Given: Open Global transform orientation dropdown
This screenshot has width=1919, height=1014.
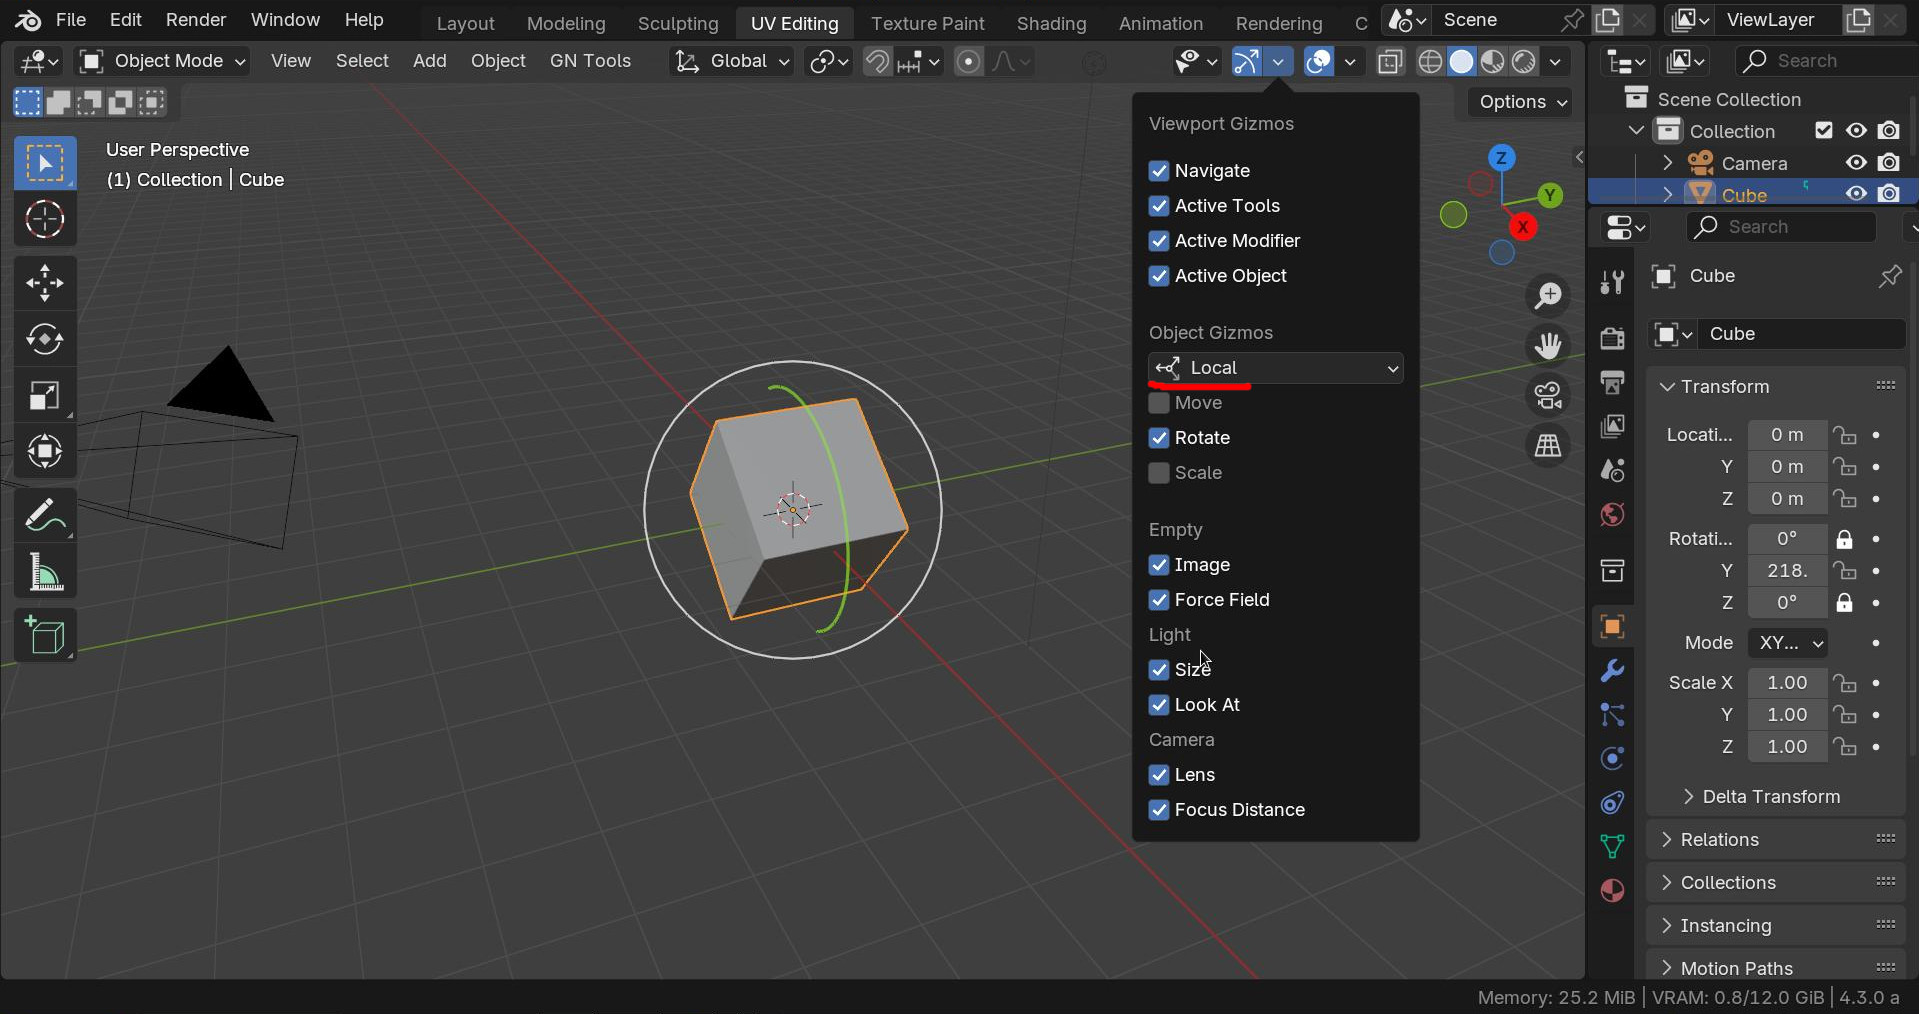Looking at the screenshot, I should [730, 62].
